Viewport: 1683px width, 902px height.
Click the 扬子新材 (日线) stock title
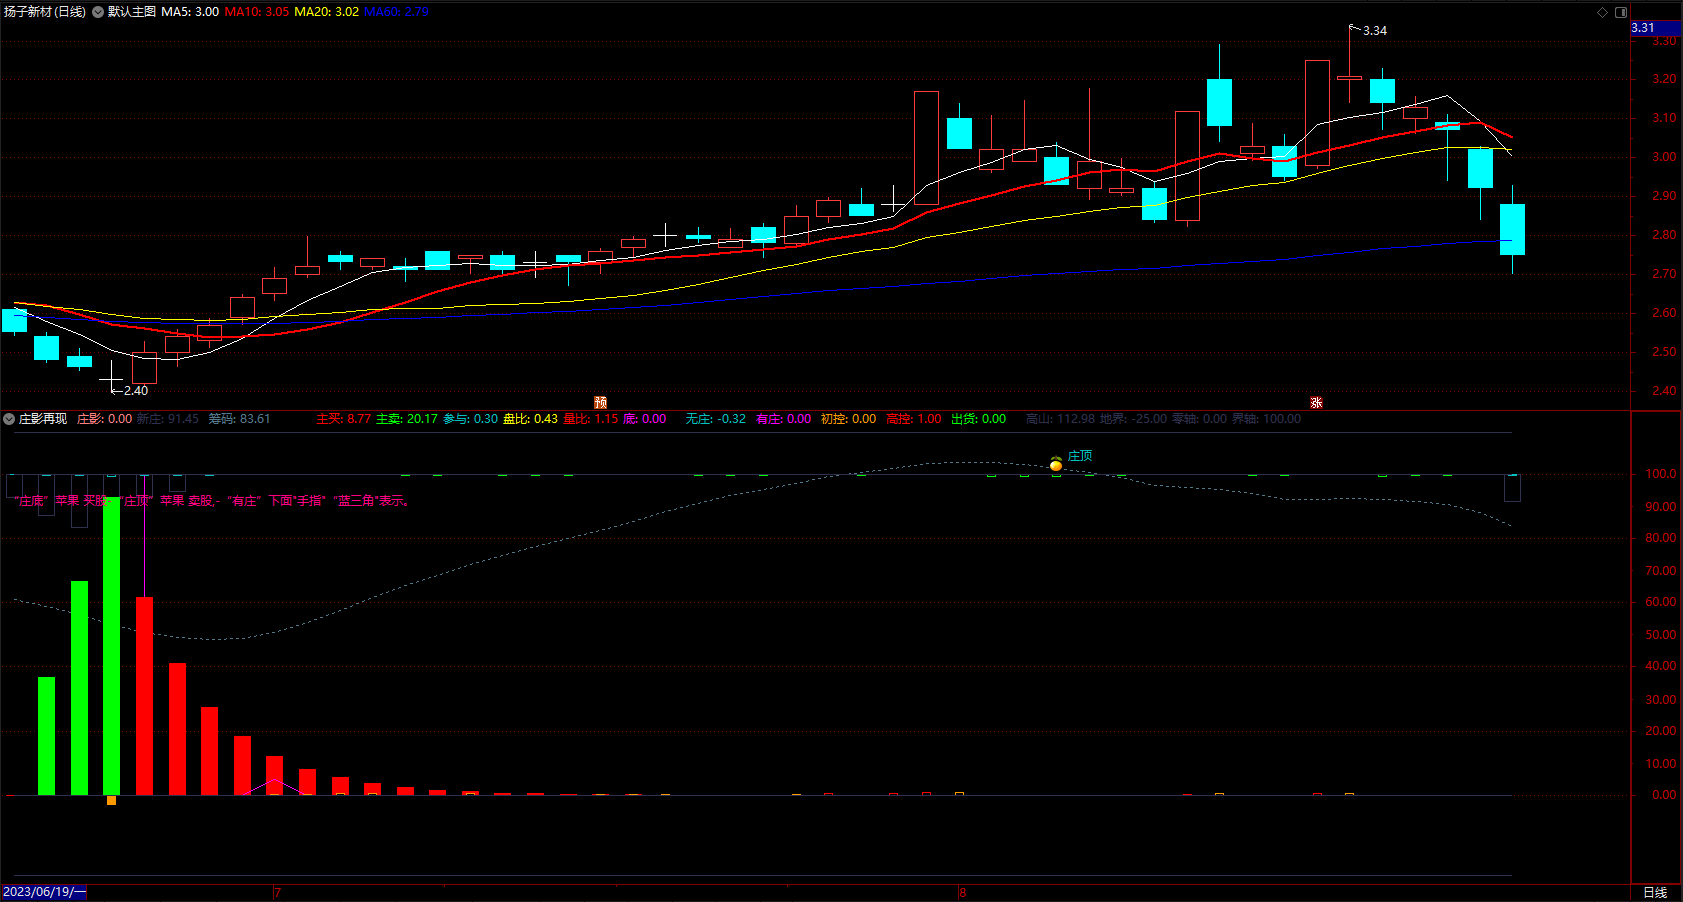(45, 12)
